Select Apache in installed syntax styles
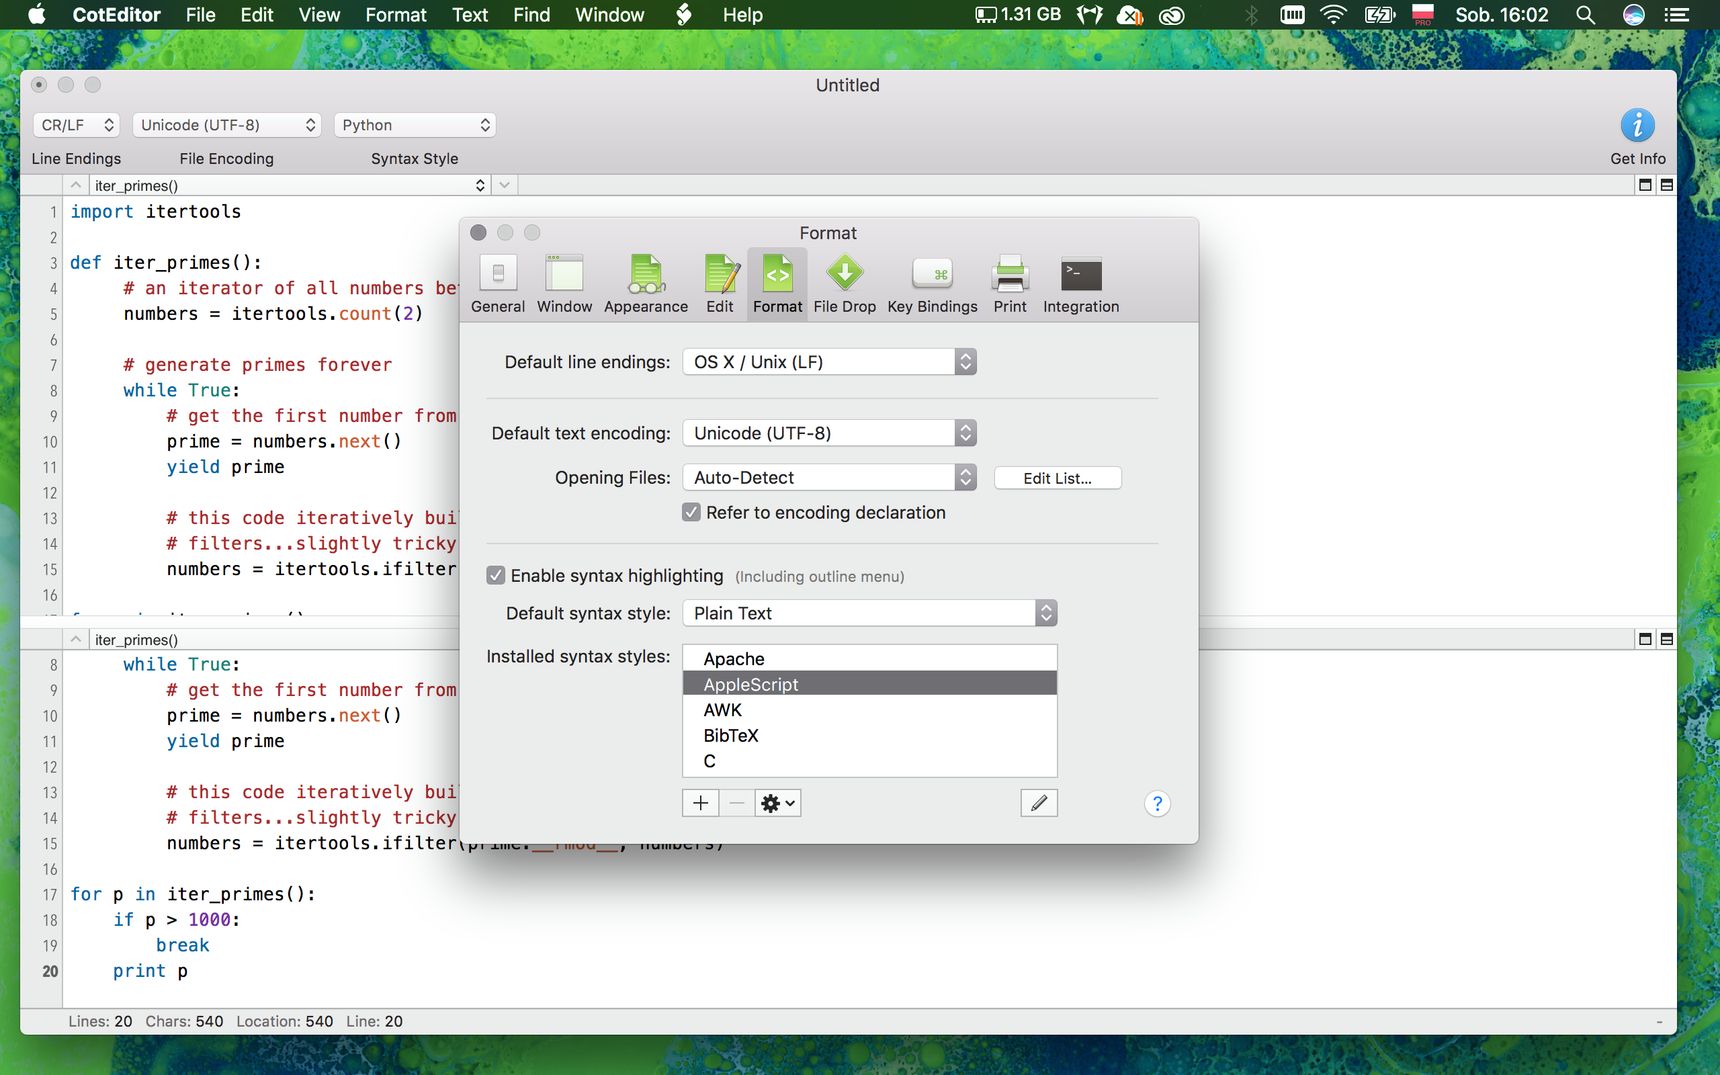1720x1075 pixels. coord(869,659)
